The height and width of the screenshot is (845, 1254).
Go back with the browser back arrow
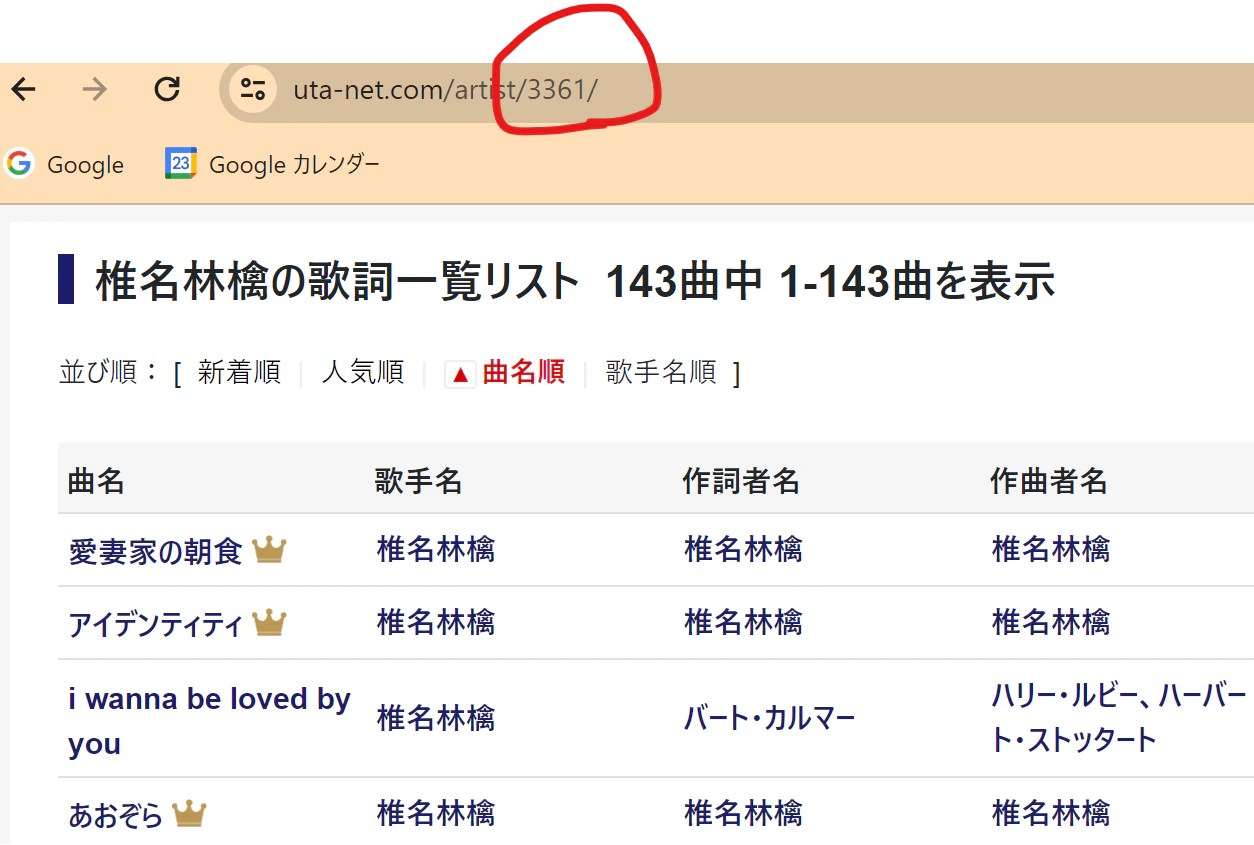[23, 90]
